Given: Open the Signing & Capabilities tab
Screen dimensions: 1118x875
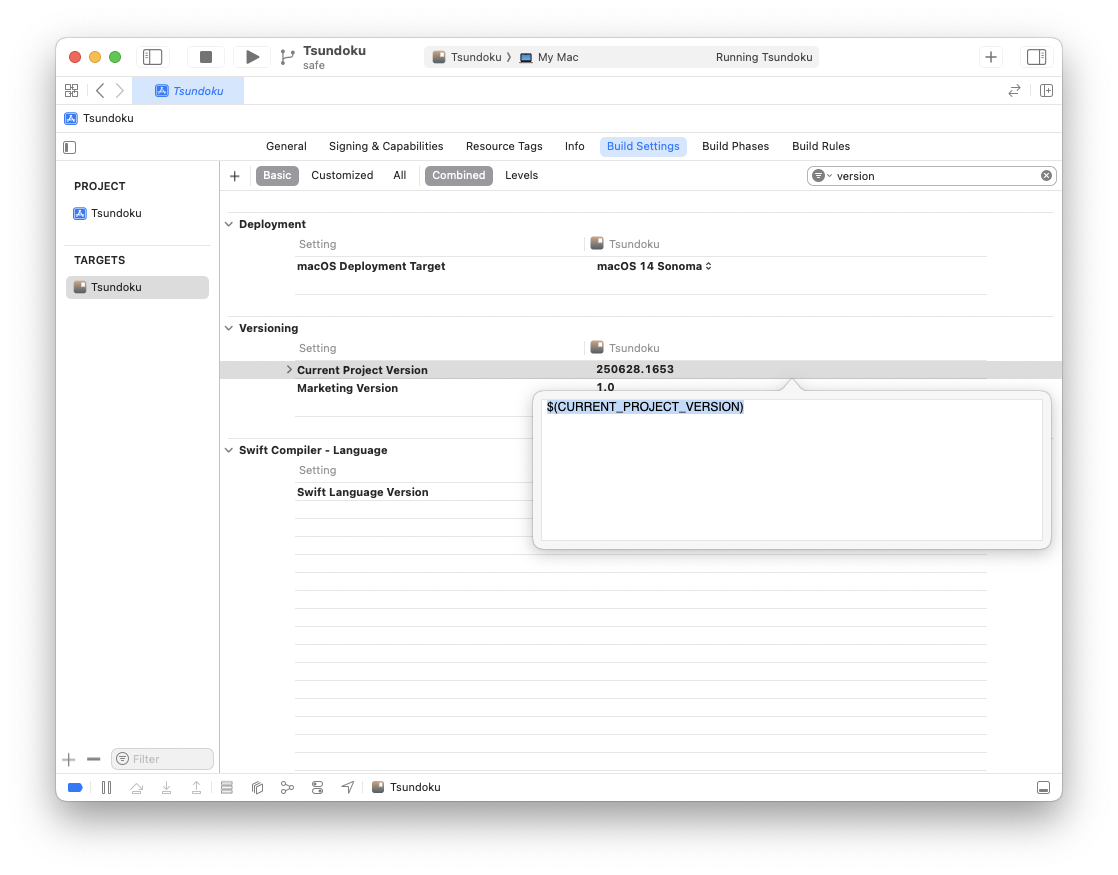Looking at the screenshot, I should click(x=385, y=146).
